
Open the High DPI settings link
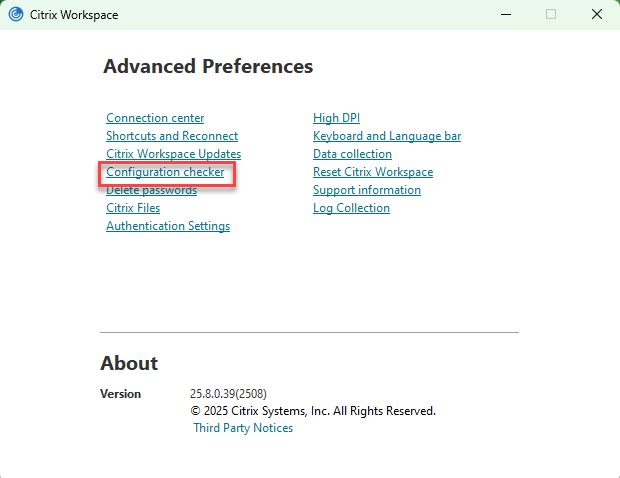336,118
